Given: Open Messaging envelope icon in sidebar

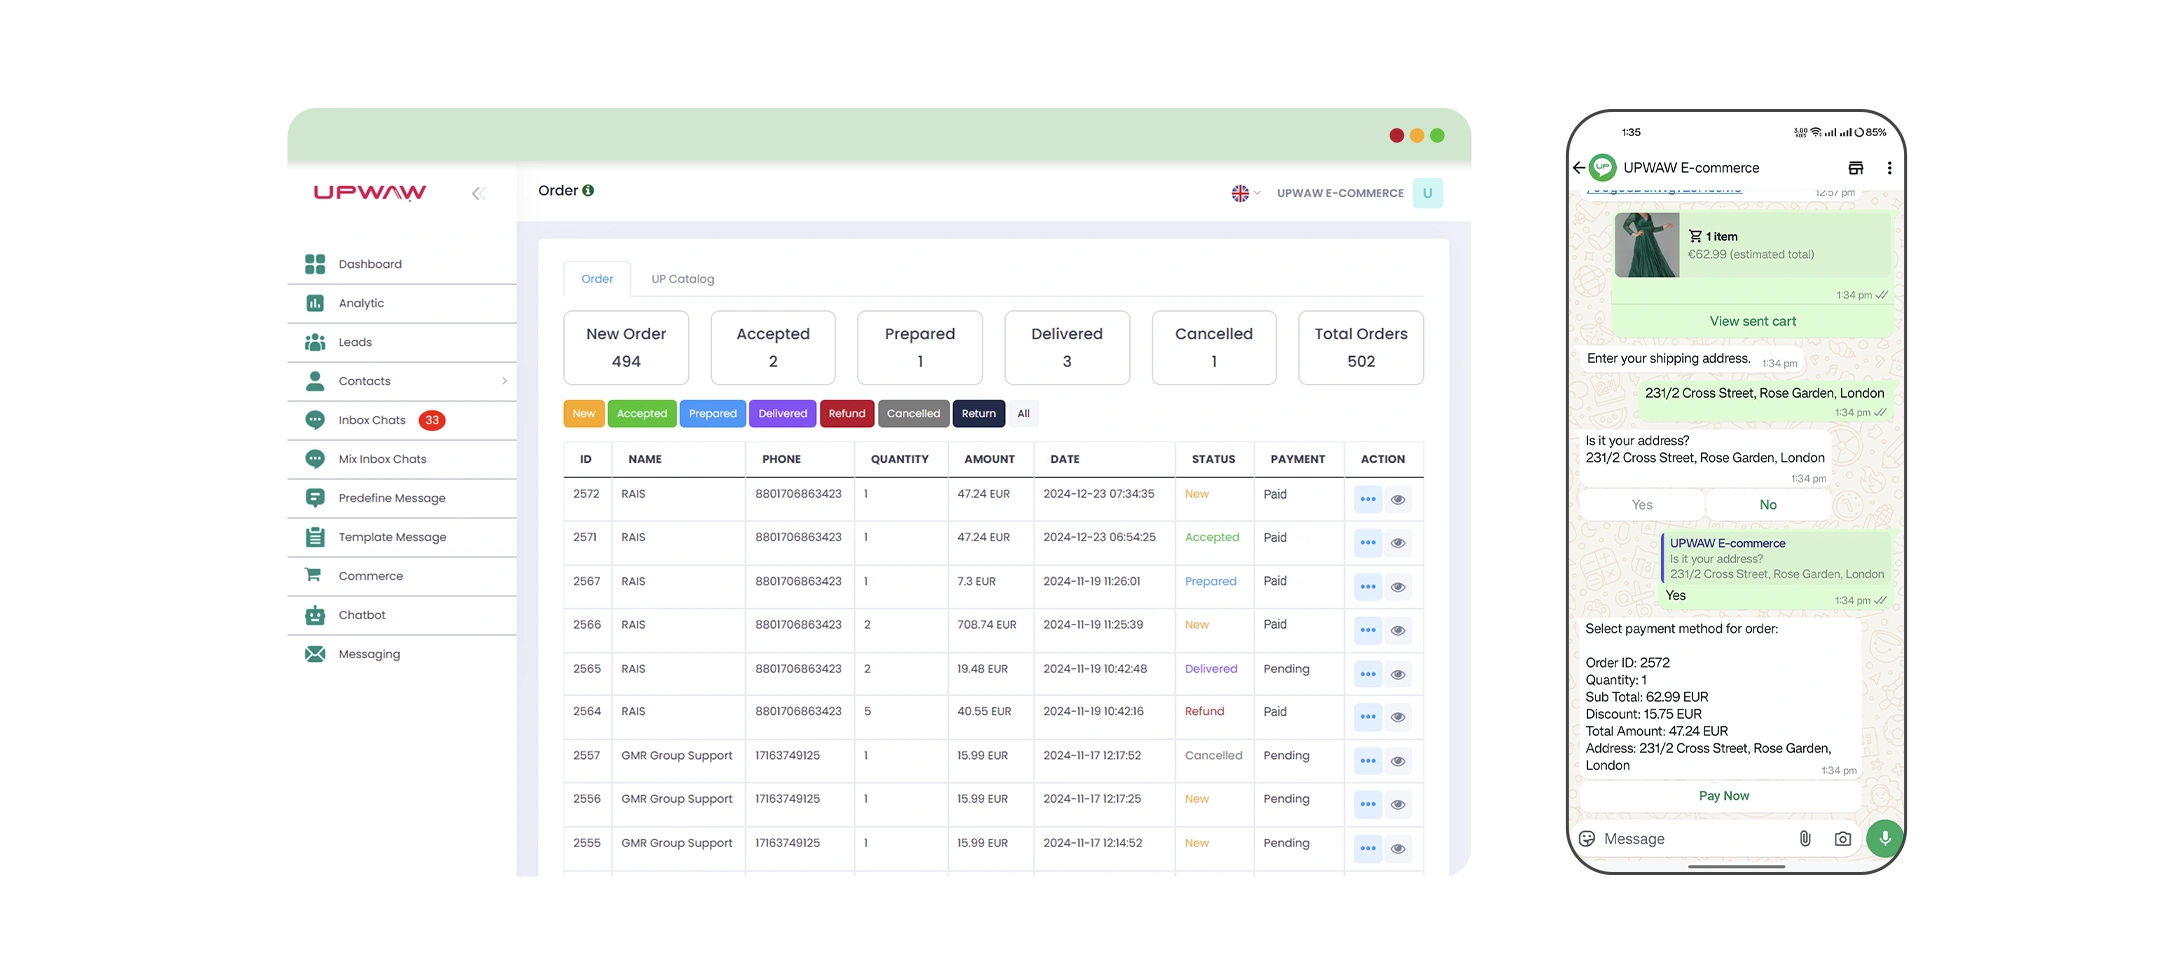Looking at the screenshot, I should point(315,654).
